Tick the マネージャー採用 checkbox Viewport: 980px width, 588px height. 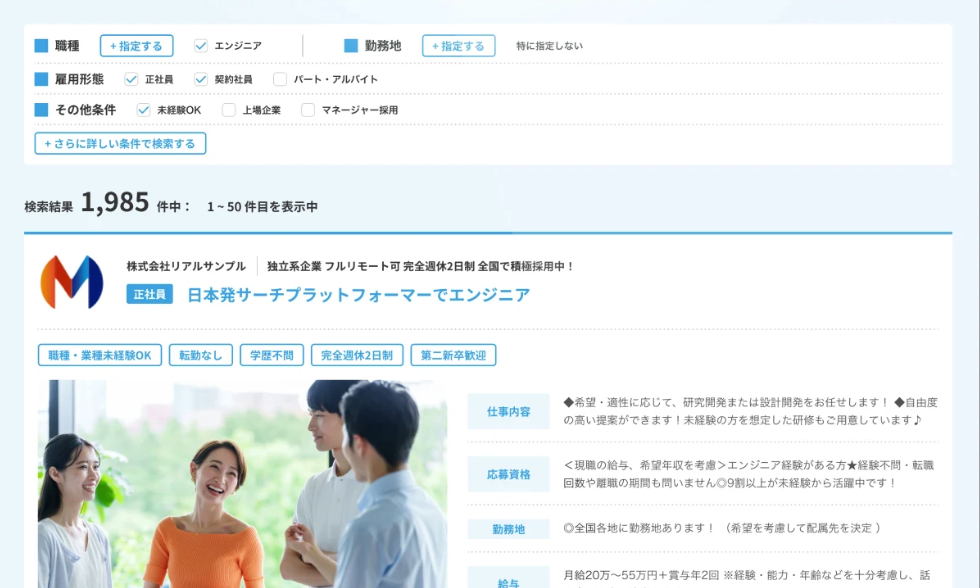[308, 110]
